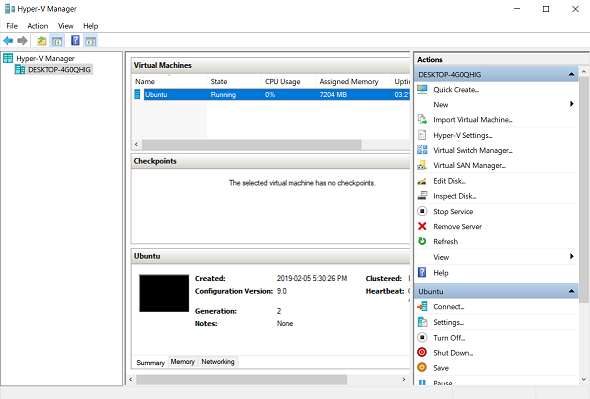Toggle the Show/Hide Action Pane icon
The image size is (590, 399).
[91, 41]
